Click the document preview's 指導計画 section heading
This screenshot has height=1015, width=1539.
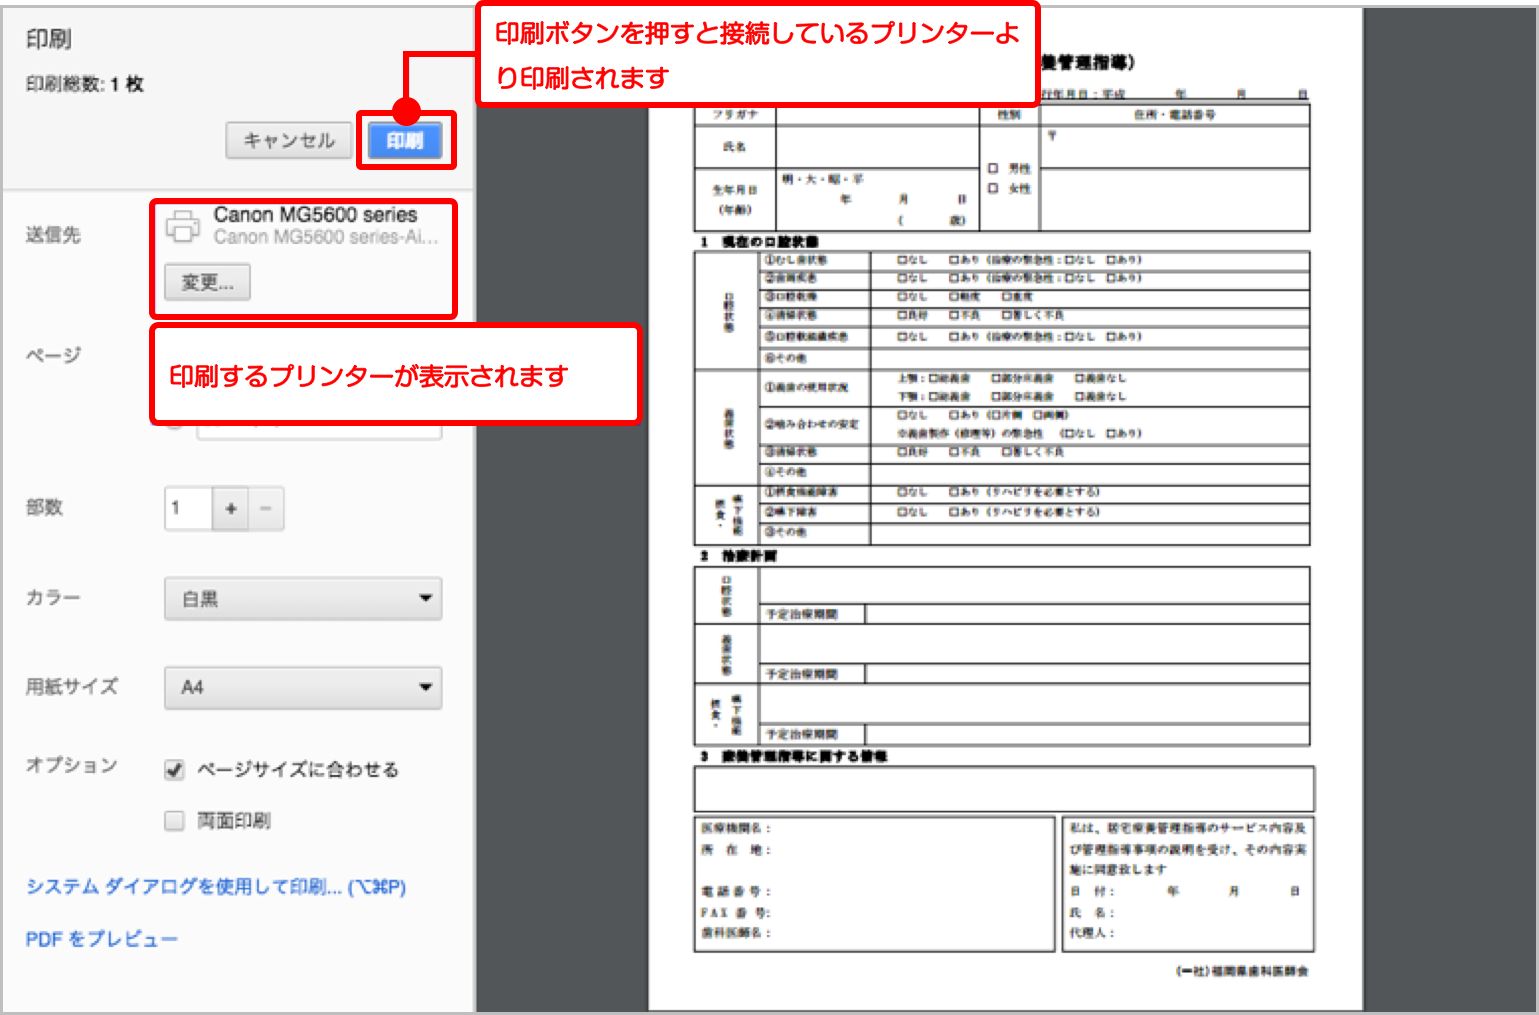tap(749, 556)
